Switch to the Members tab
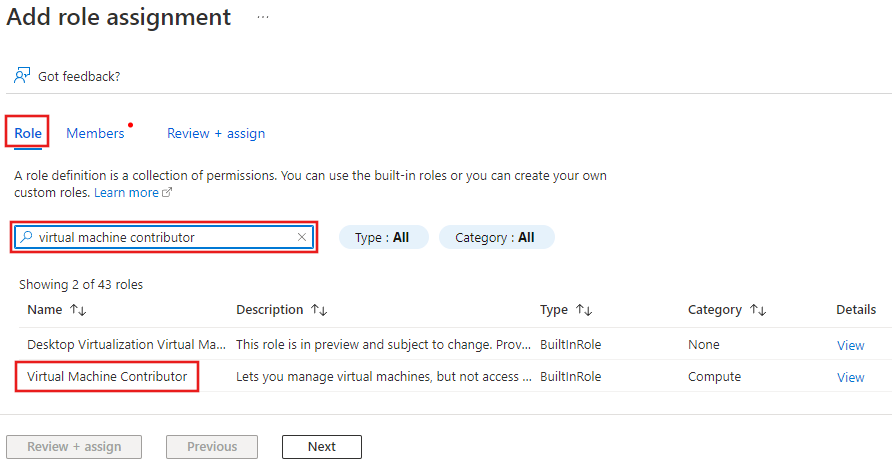This screenshot has width=892, height=472. (95, 133)
